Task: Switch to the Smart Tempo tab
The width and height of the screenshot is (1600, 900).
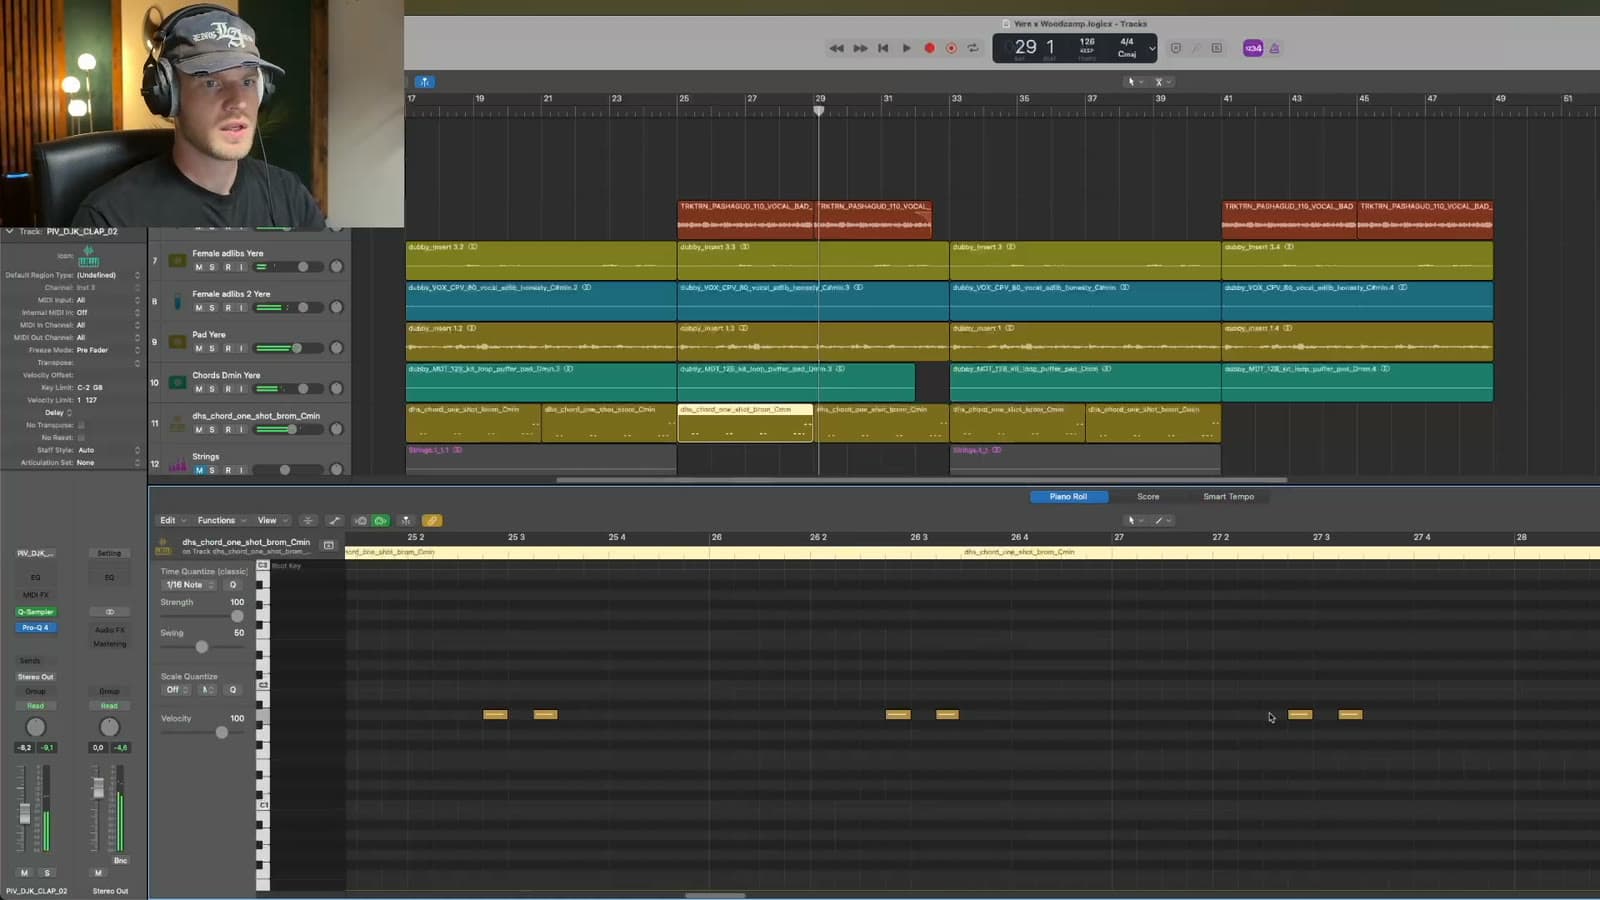Action: coord(1228,496)
